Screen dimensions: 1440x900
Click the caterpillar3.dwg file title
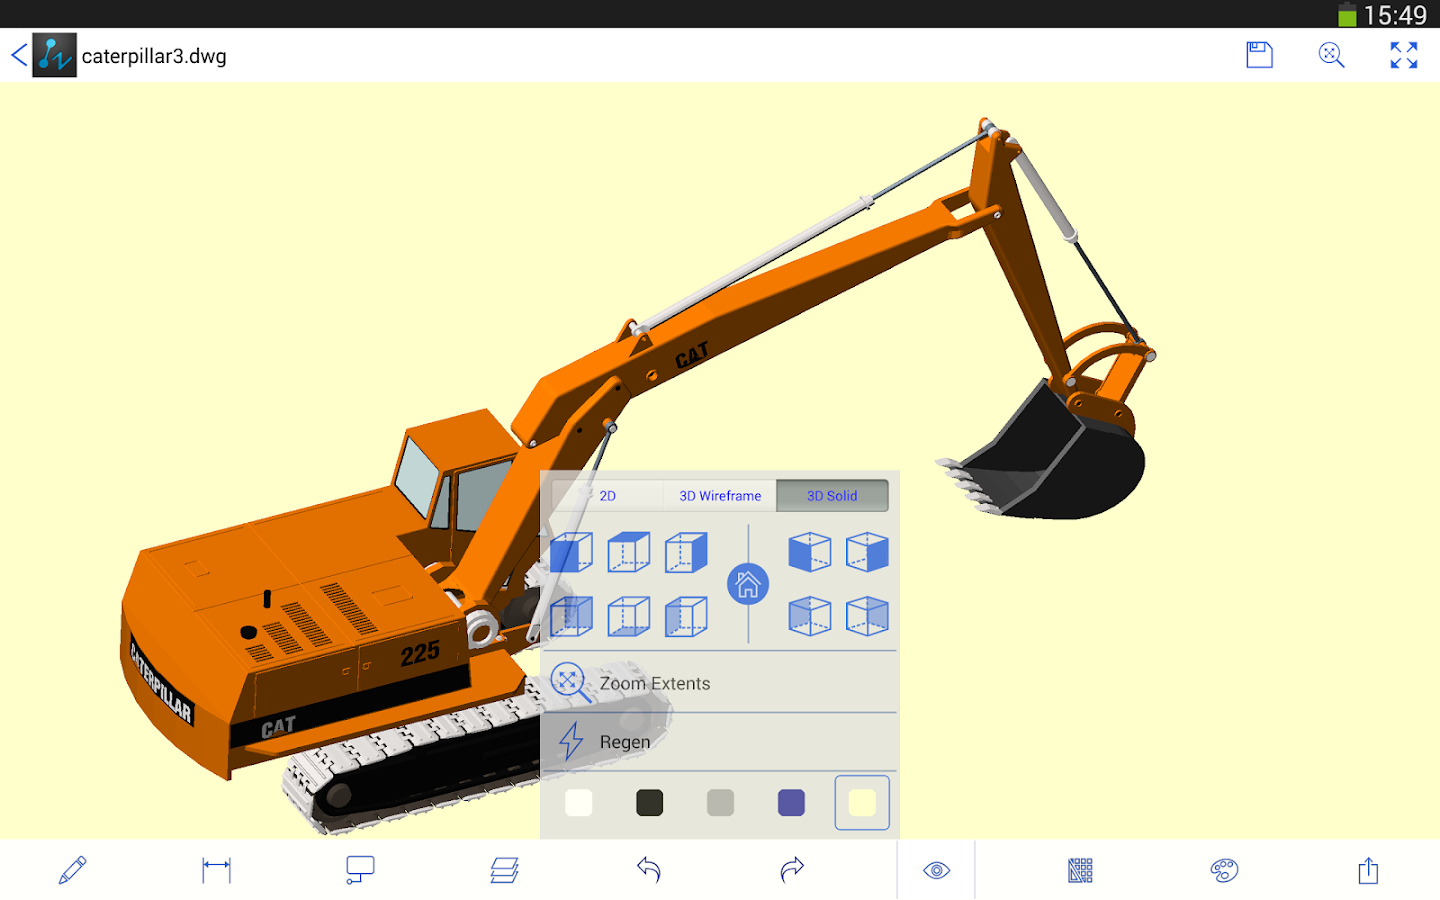[x=154, y=56]
